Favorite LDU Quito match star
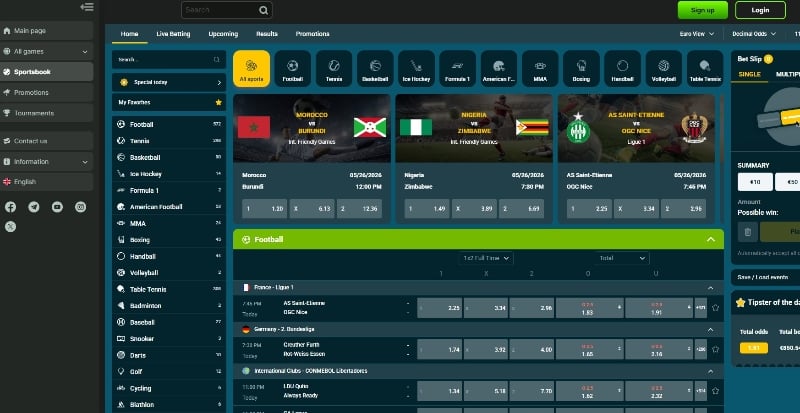Screen dimensions: 800x413 (715, 391)
